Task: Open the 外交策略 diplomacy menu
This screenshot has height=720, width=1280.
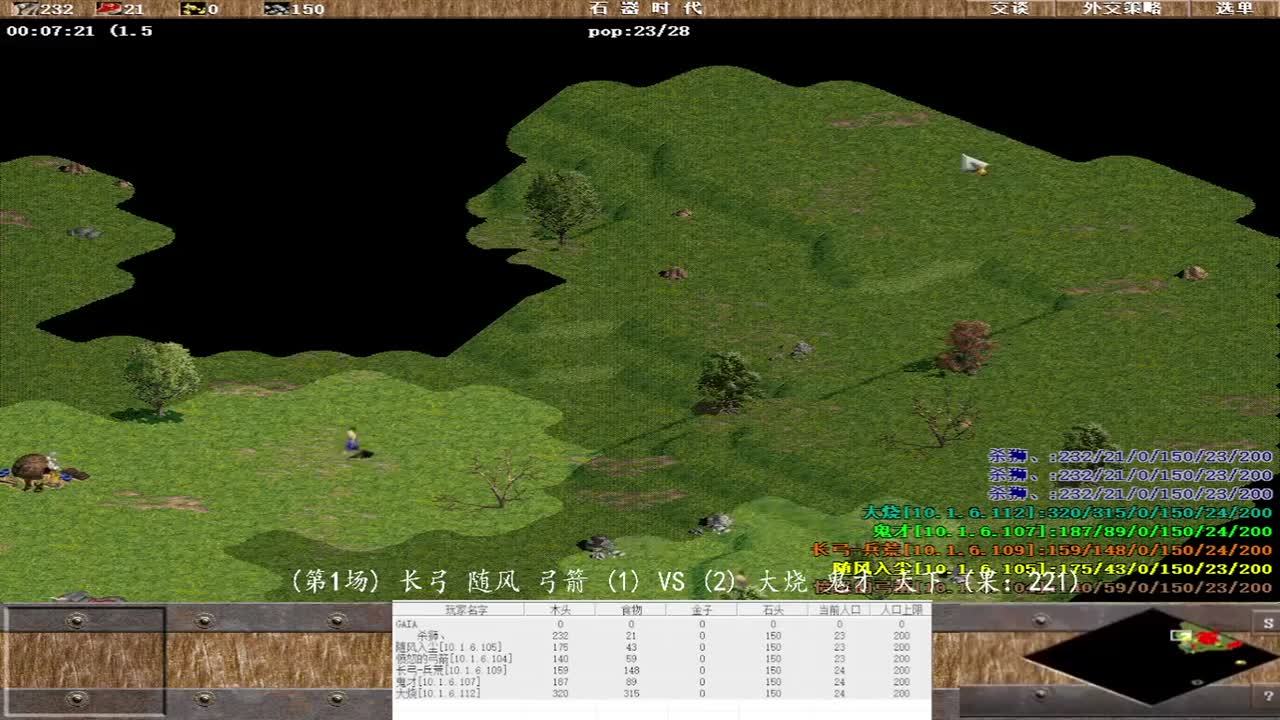Action: [x=1123, y=8]
